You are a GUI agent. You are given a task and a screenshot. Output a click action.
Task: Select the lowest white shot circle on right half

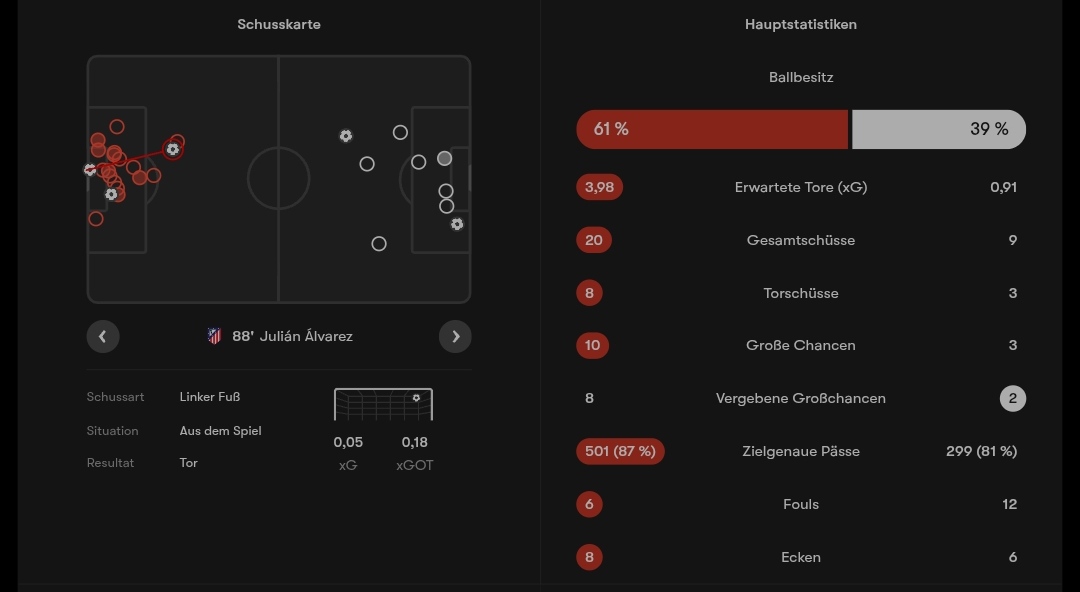point(379,243)
